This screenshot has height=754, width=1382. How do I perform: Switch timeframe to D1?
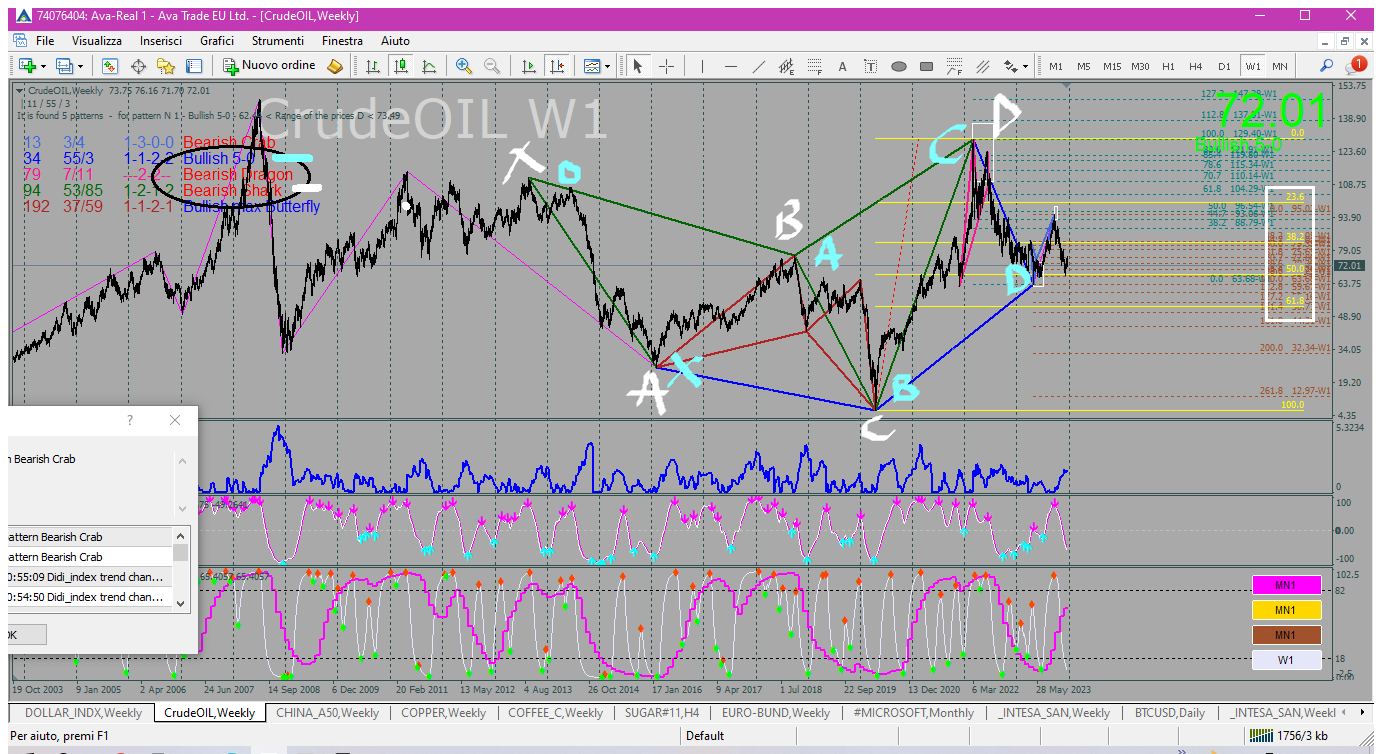click(1224, 66)
